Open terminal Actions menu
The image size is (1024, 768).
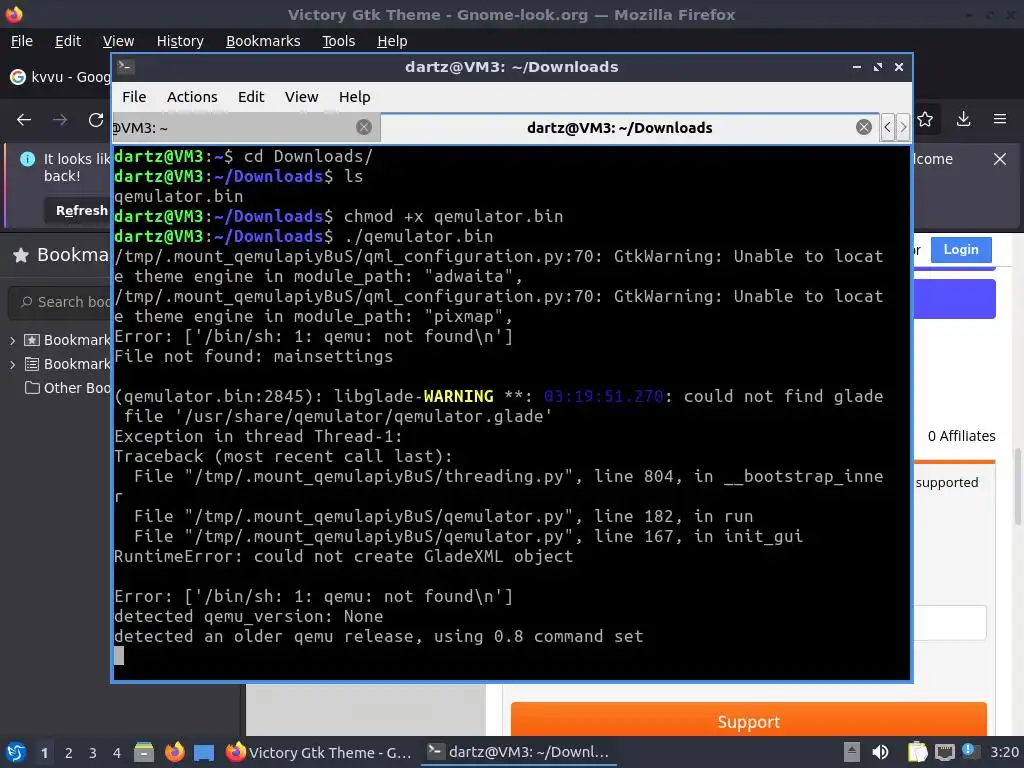(x=192, y=97)
